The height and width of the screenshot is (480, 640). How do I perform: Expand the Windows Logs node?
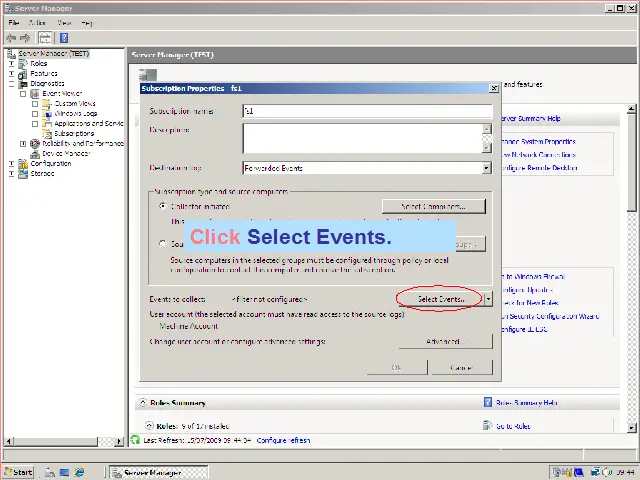point(35,114)
